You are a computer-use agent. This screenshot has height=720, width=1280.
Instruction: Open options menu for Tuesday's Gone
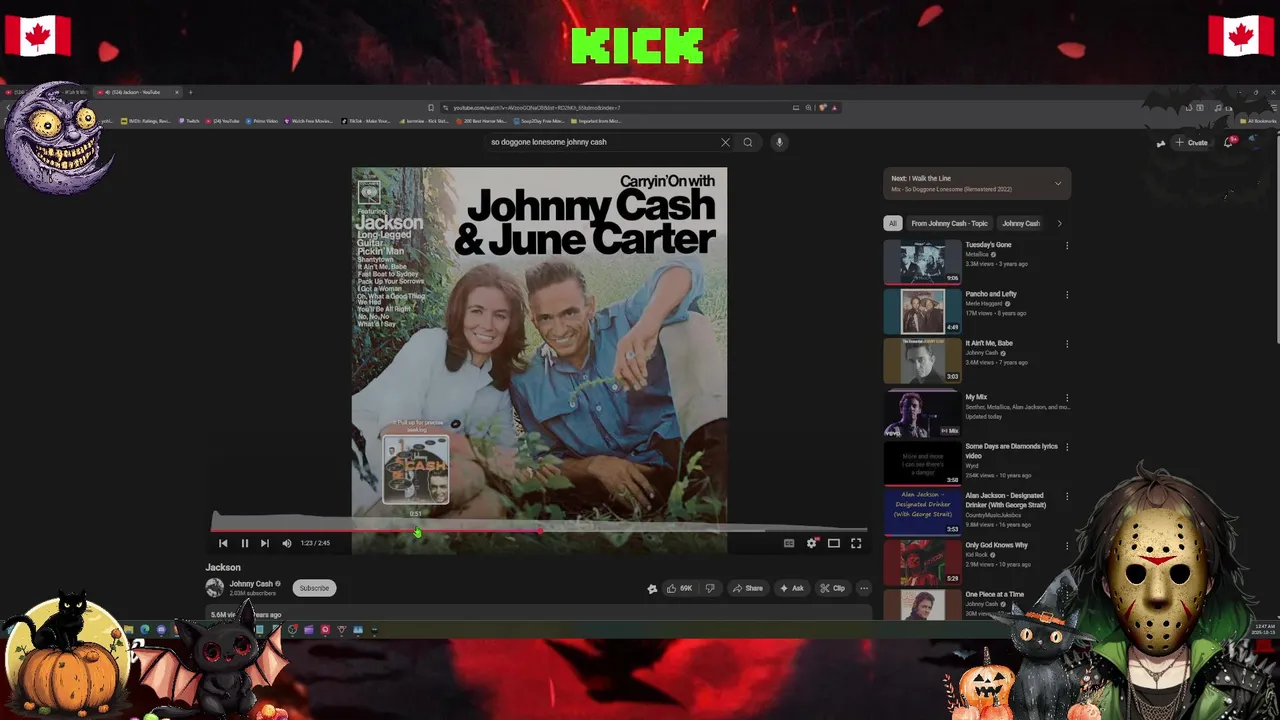click(1067, 245)
